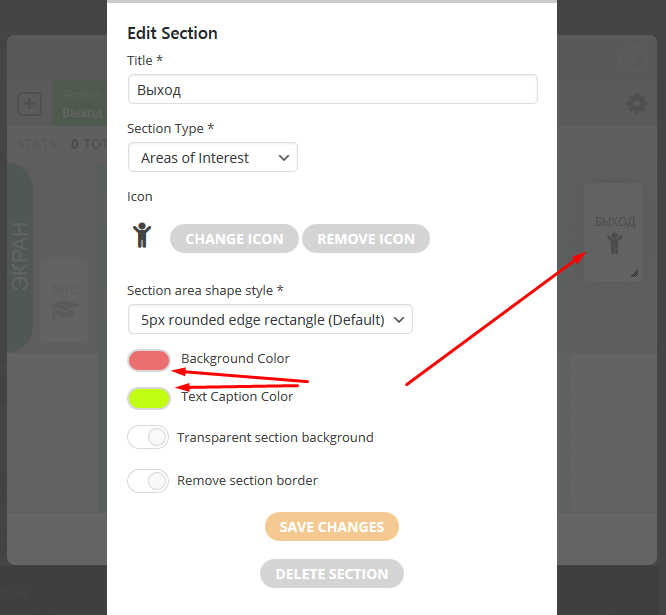The width and height of the screenshot is (666, 615).
Task: Click the green Выход section tab
Action: [x=80, y=104]
